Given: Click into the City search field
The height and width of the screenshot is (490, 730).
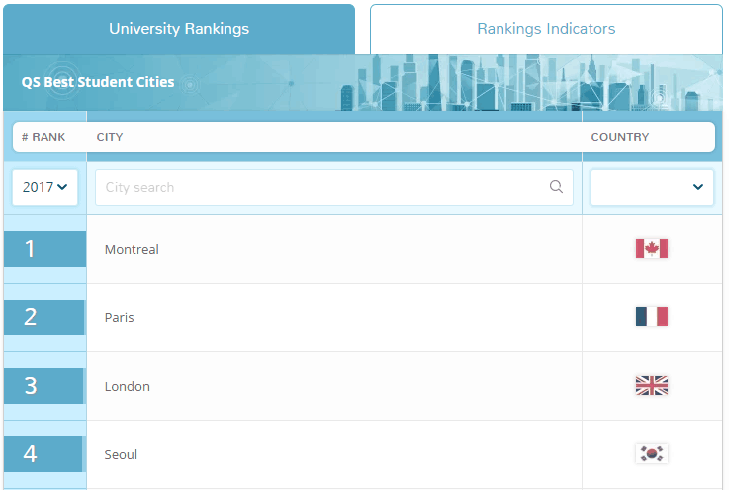Looking at the screenshot, I should click(334, 187).
